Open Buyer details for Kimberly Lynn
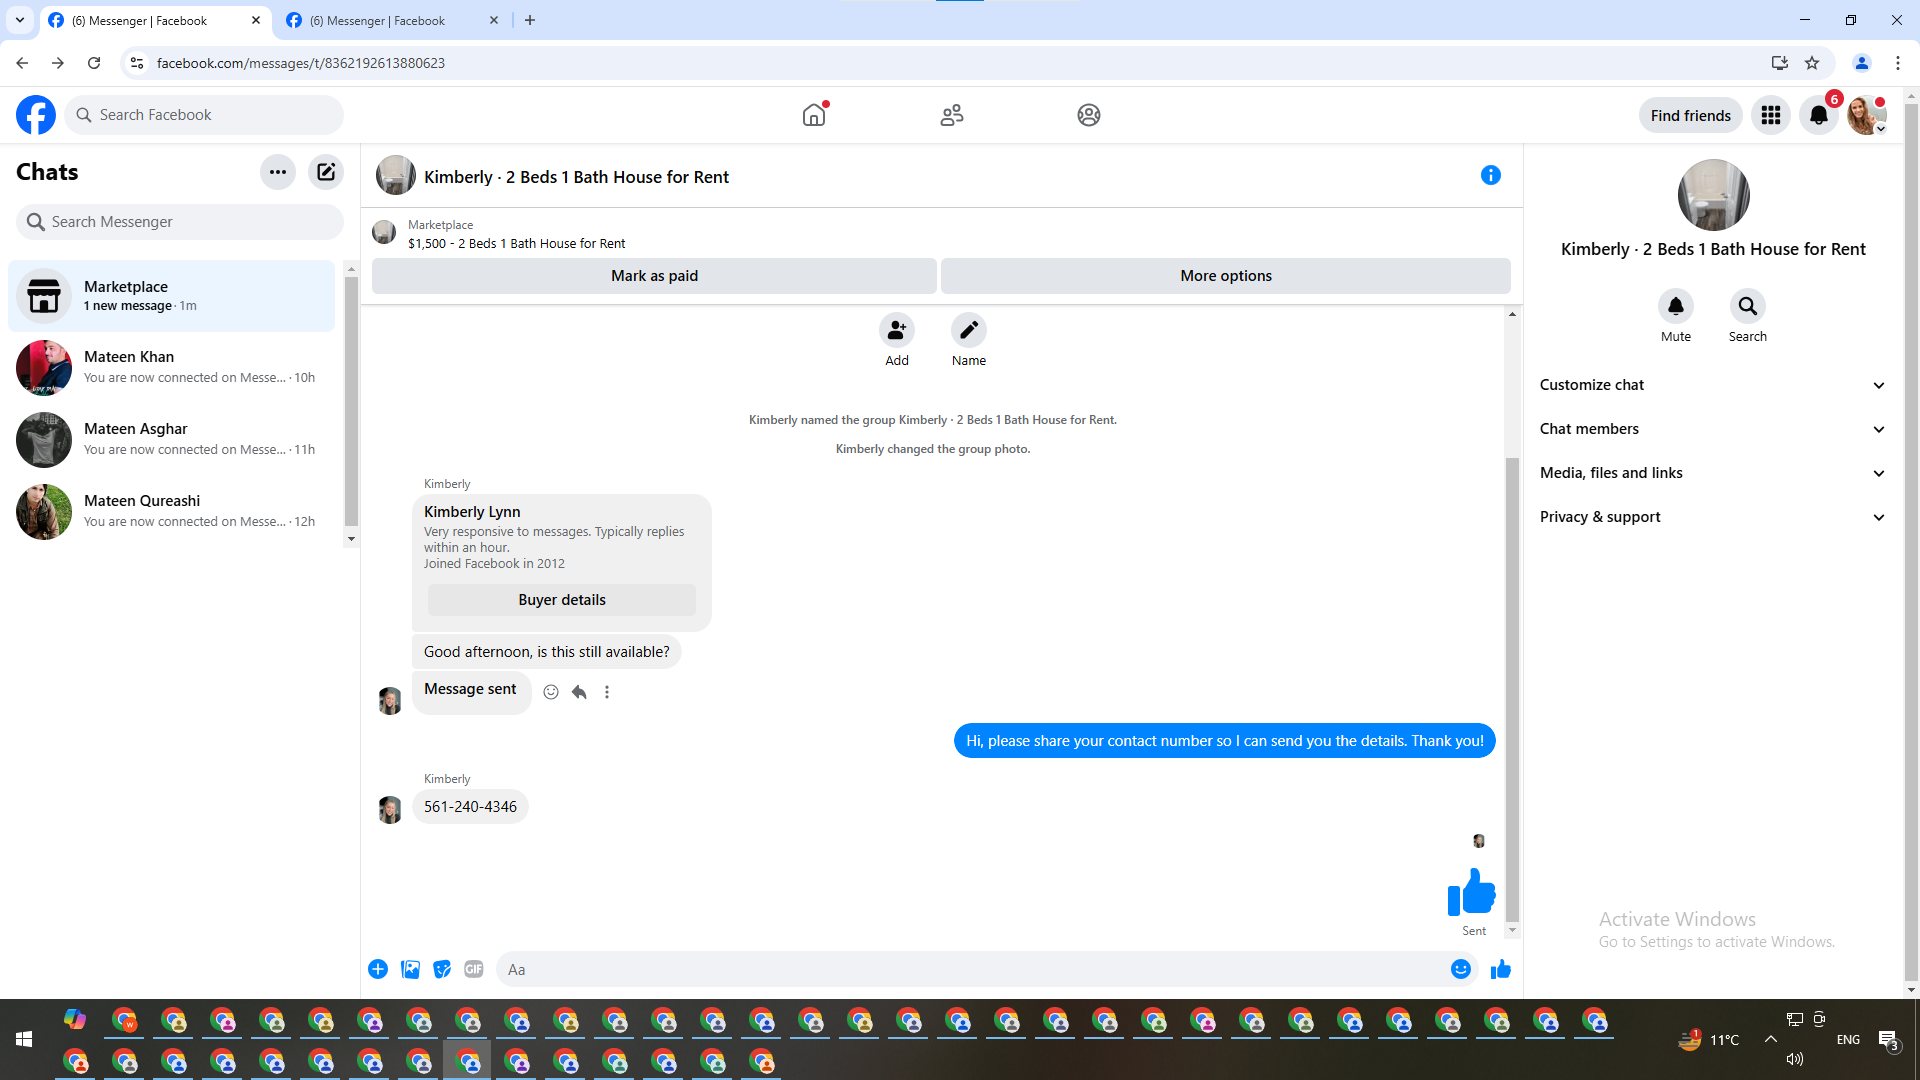1920x1080 pixels. coord(562,600)
